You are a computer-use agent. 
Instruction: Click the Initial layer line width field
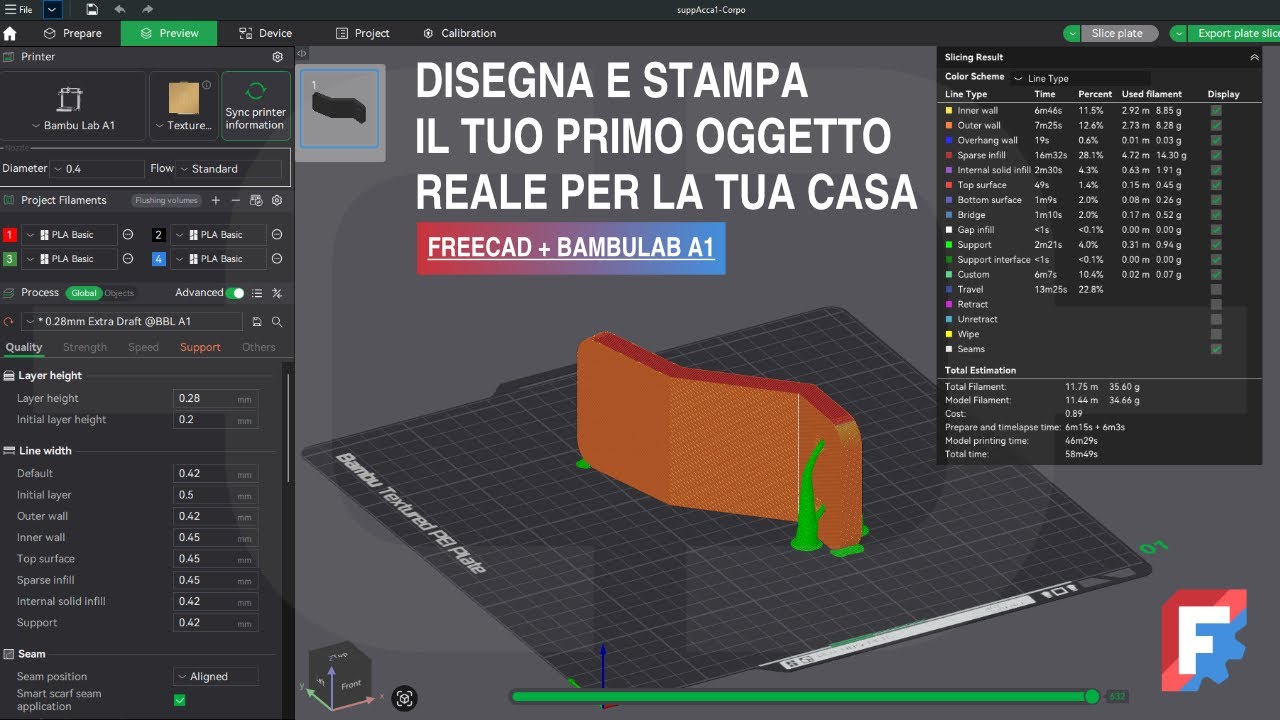tap(216, 495)
